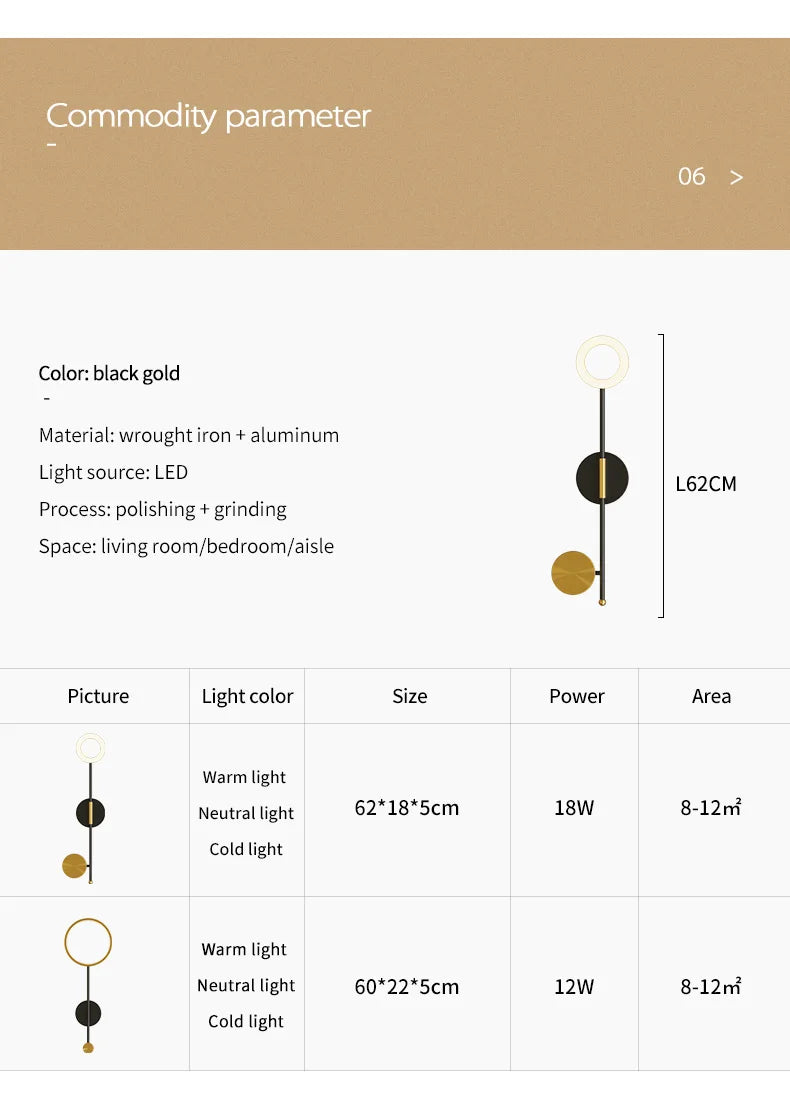Click the Commodity parameter heading
Screen dimensions: 790x1112
coord(208,116)
